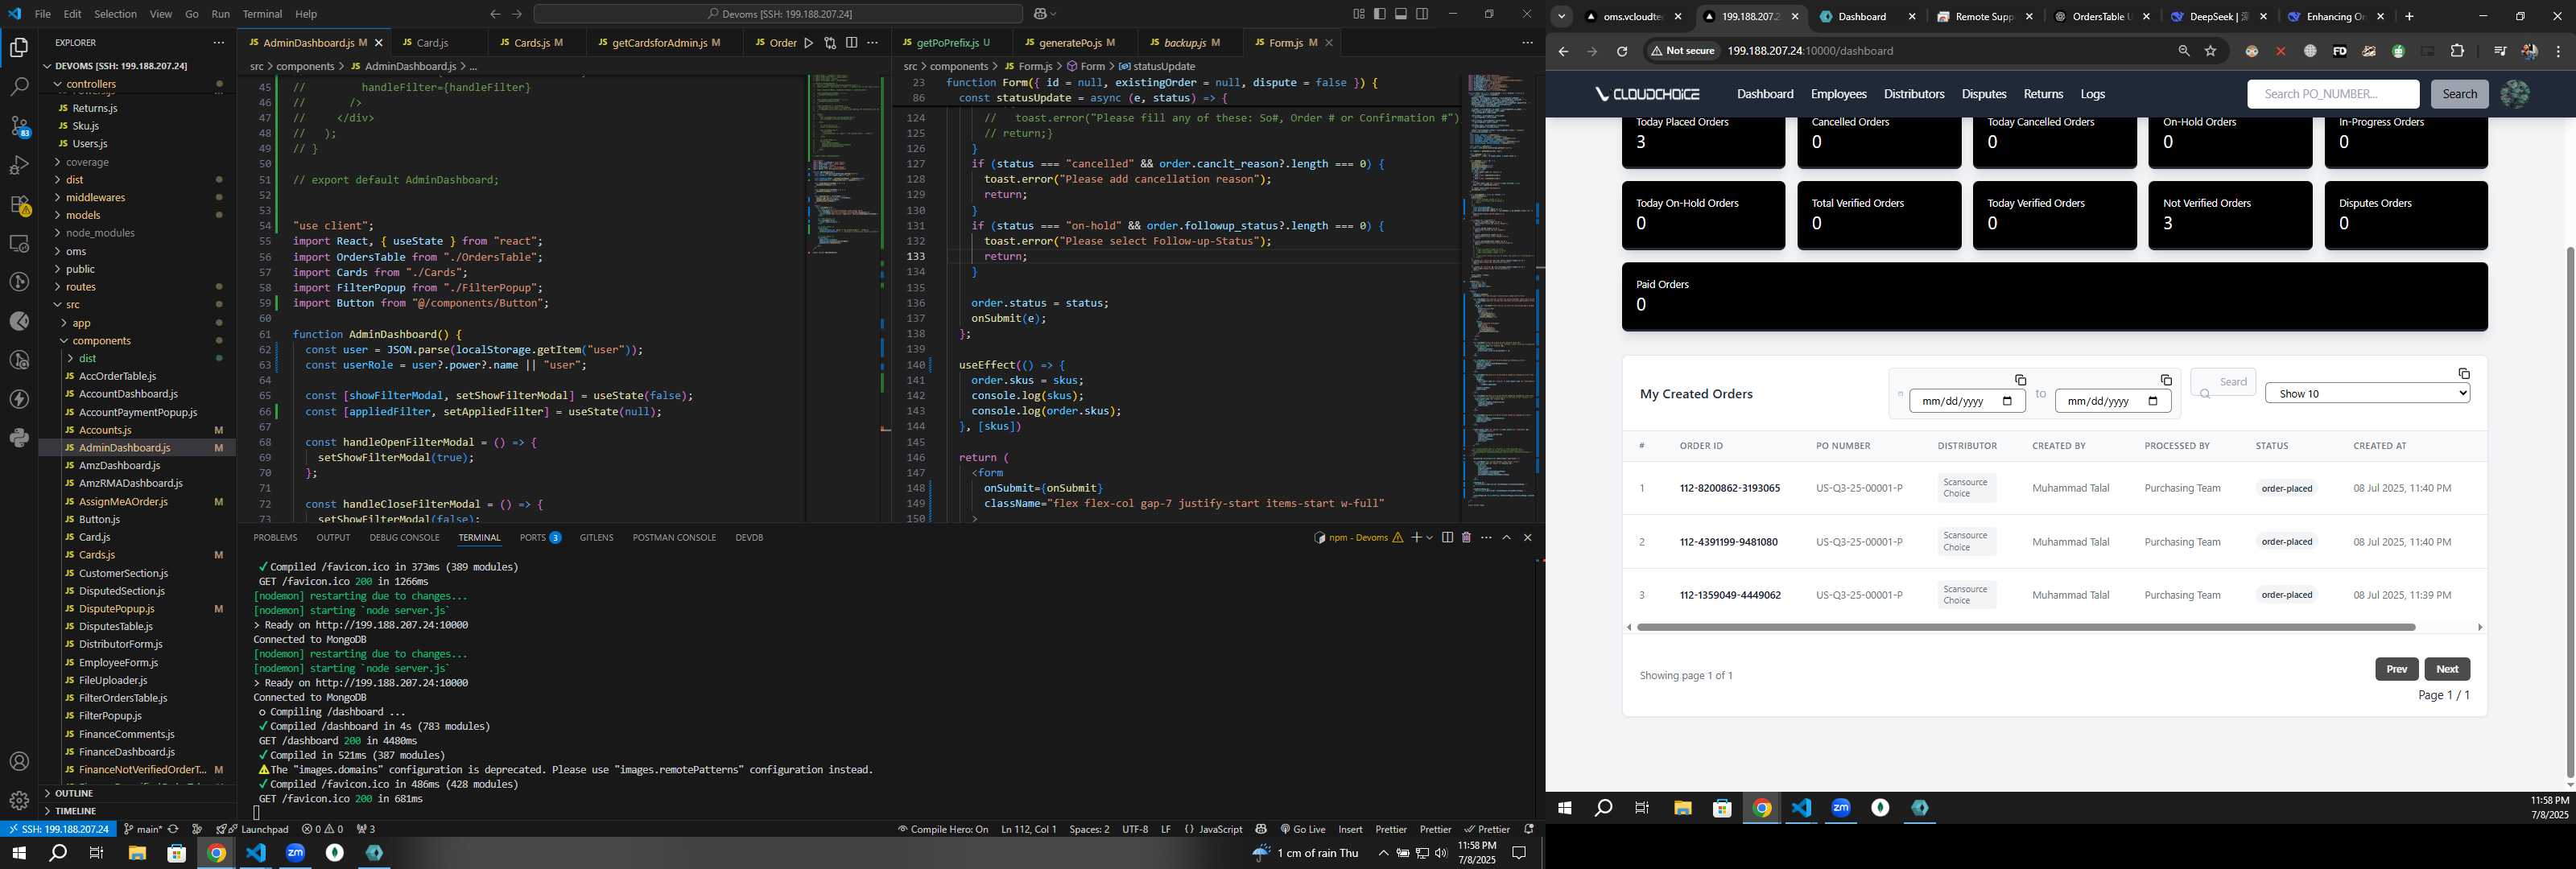Image resolution: width=2576 pixels, height=869 pixels.
Task: Open order 112-8200862-3193065
Action: 1729,488
